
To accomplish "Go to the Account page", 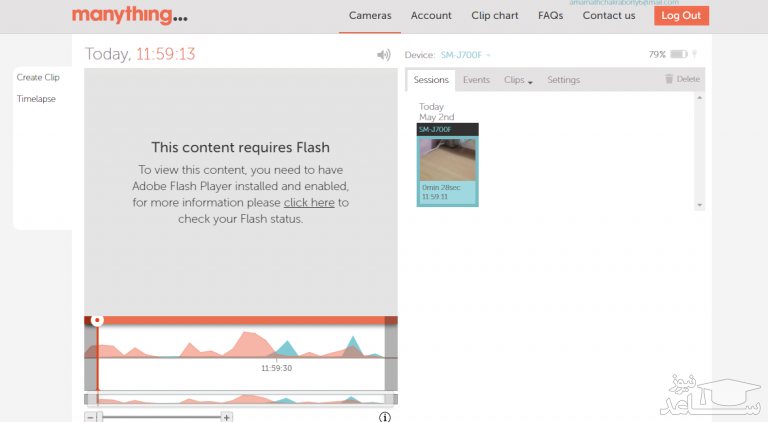I will (x=431, y=15).
